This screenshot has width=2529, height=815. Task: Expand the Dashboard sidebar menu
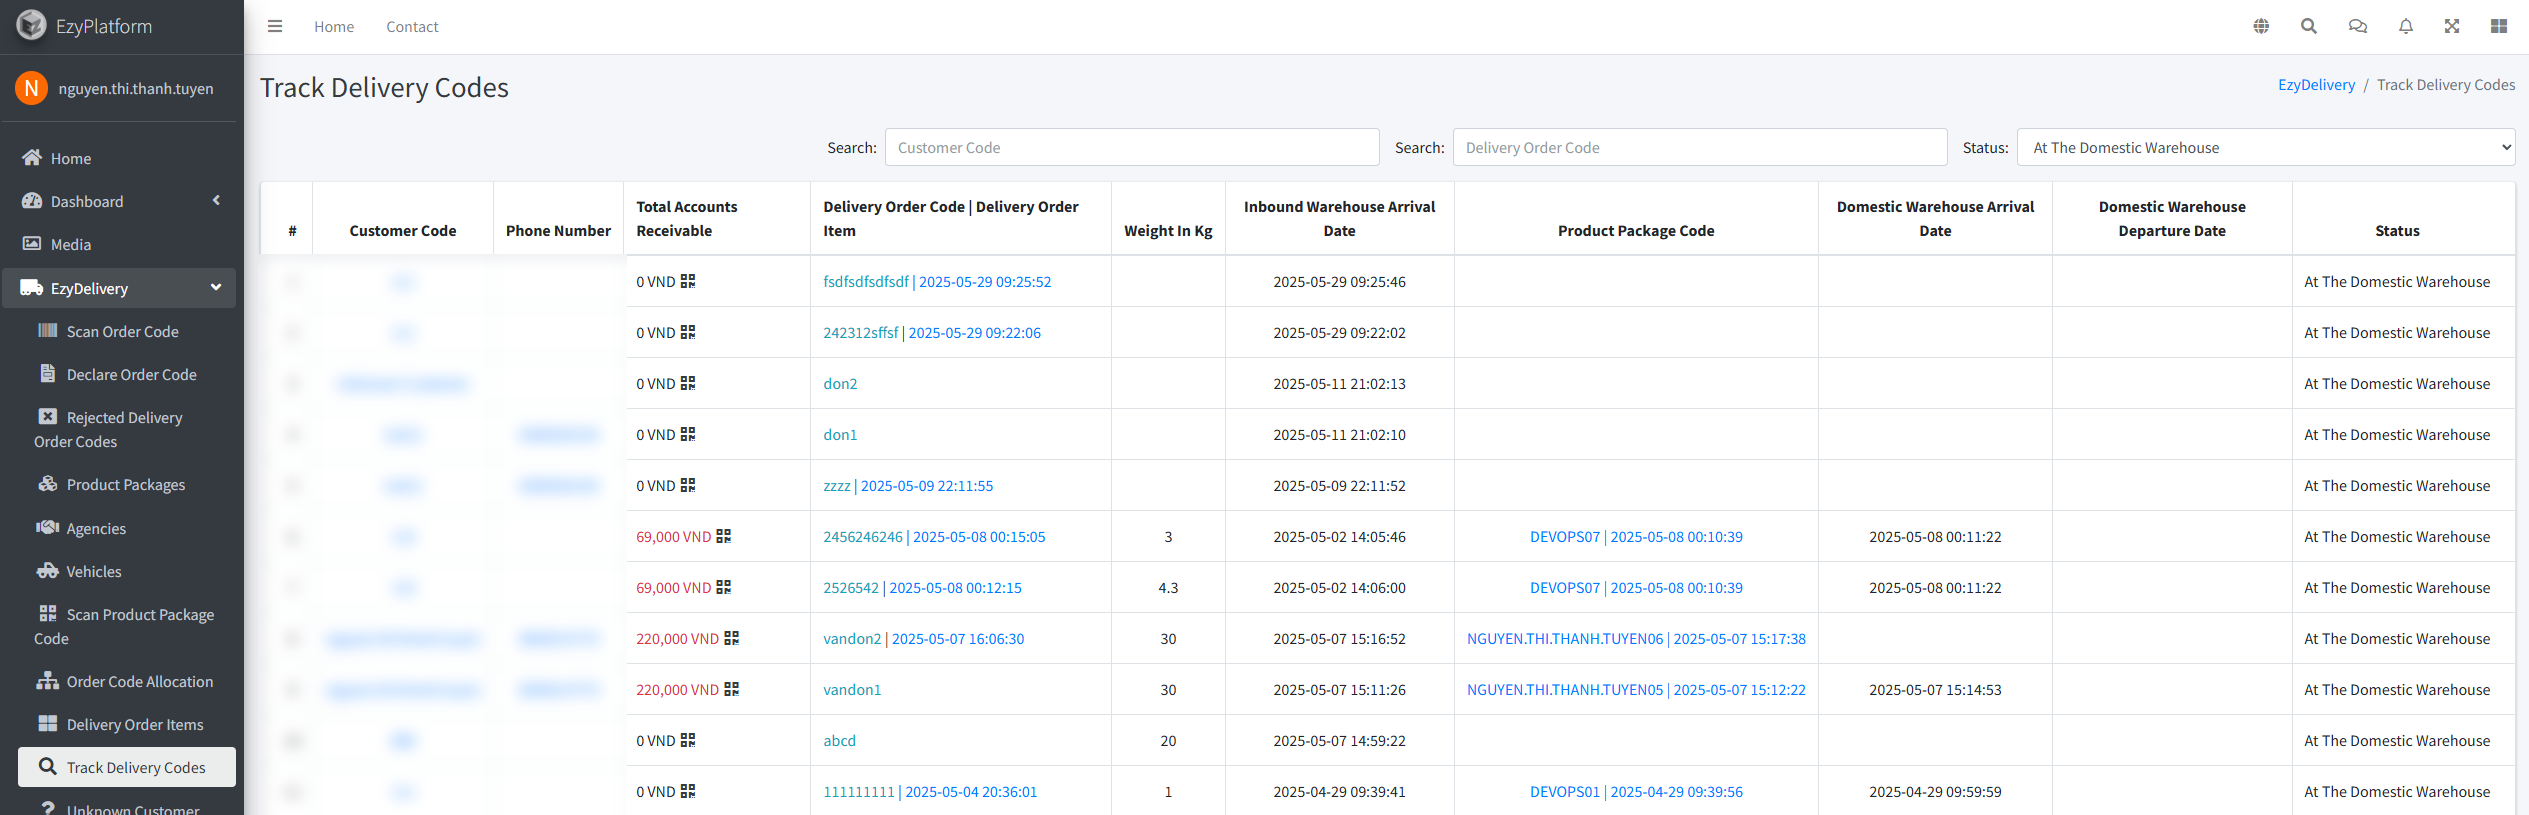(x=120, y=201)
